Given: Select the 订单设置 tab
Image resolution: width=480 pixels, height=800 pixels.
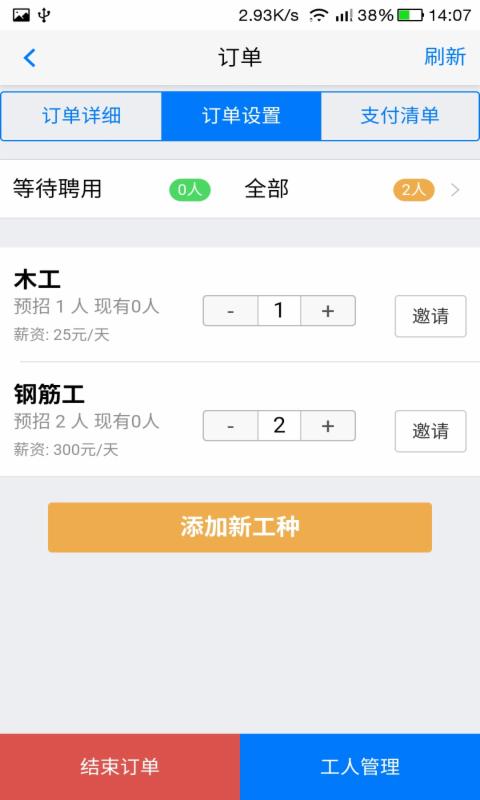Looking at the screenshot, I should (241, 116).
